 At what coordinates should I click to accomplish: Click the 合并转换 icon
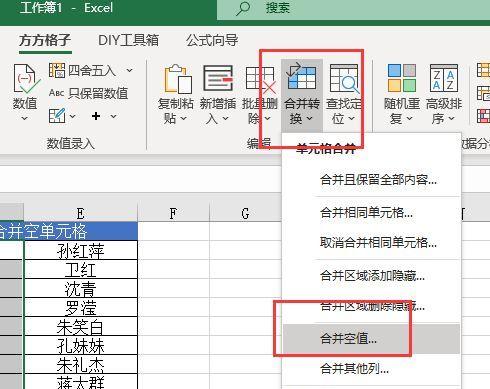click(301, 77)
